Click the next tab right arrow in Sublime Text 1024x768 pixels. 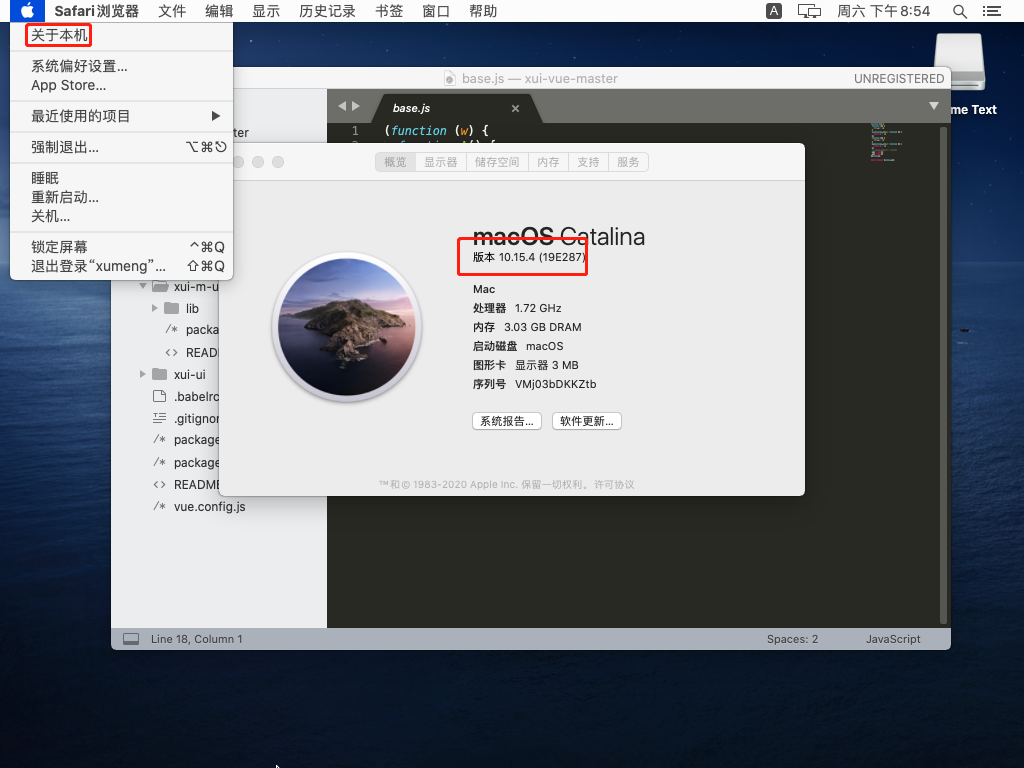[x=356, y=106]
